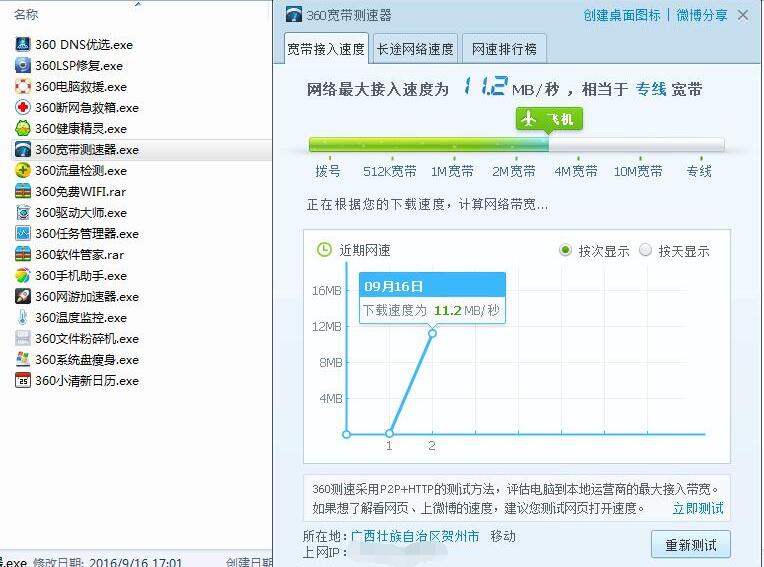Click the 360宽带测速器 title bar logo icon
This screenshot has width=764, height=567.
294,15
